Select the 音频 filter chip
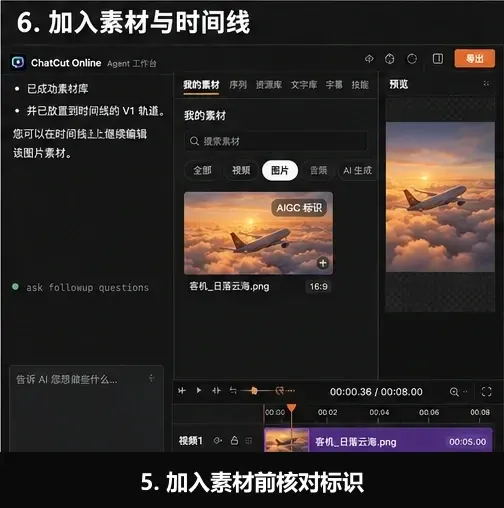504x508 pixels. click(319, 171)
